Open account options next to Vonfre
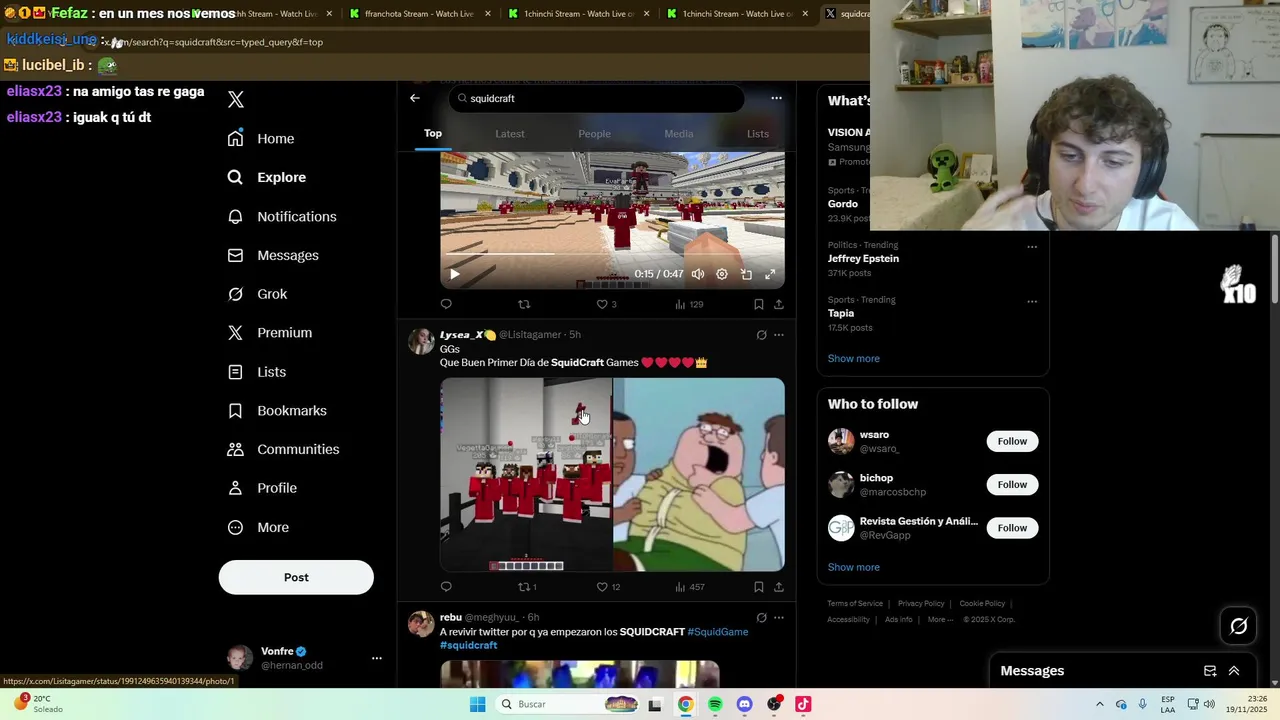Viewport: 1280px width, 720px height. pyautogui.click(x=377, y=658)
